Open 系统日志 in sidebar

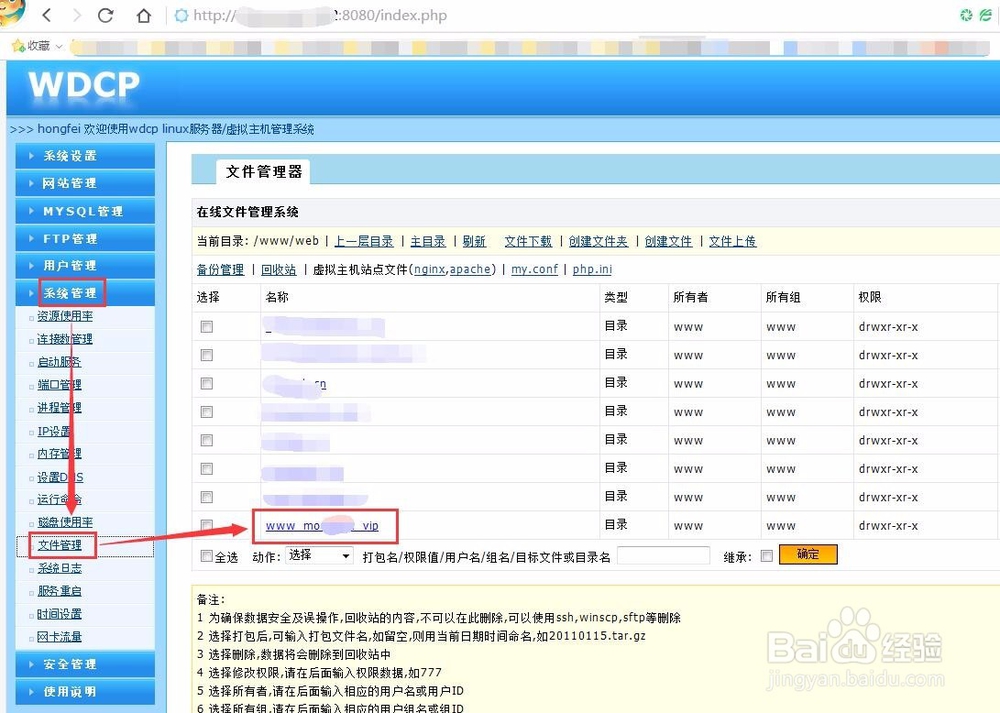[59, 568]
